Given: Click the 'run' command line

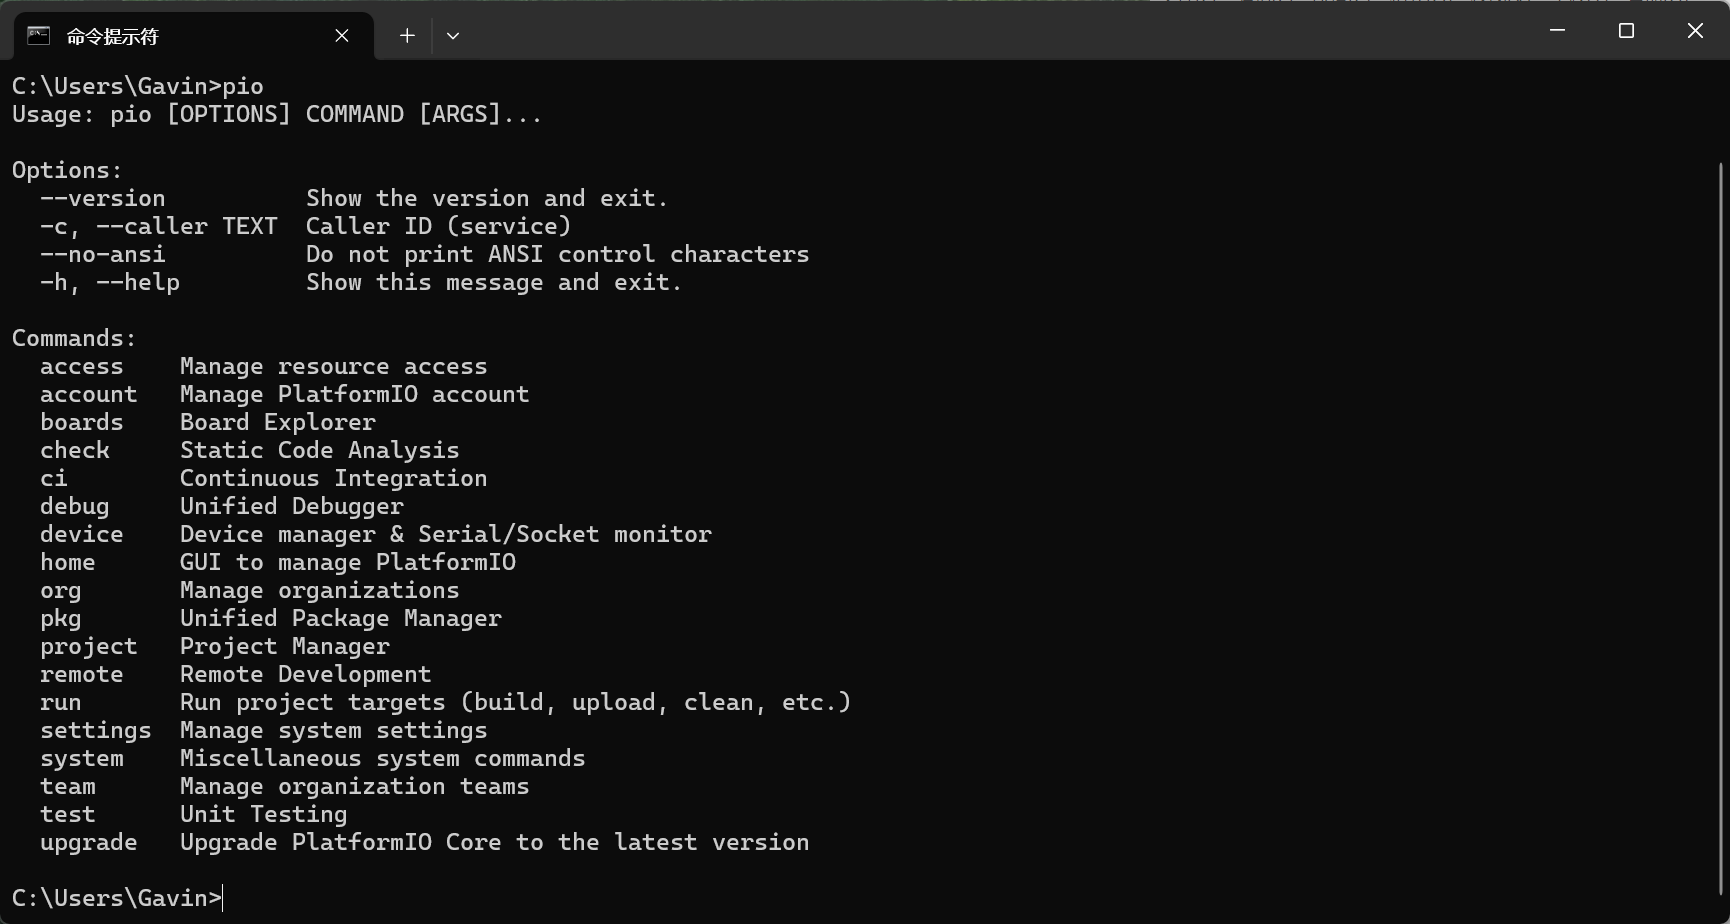Looking at the screenshot, I should coord(445,702).
